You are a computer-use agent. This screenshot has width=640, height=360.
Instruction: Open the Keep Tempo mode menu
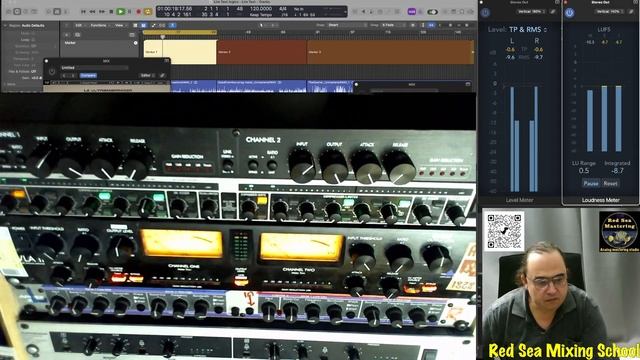(x=261, y=15)
